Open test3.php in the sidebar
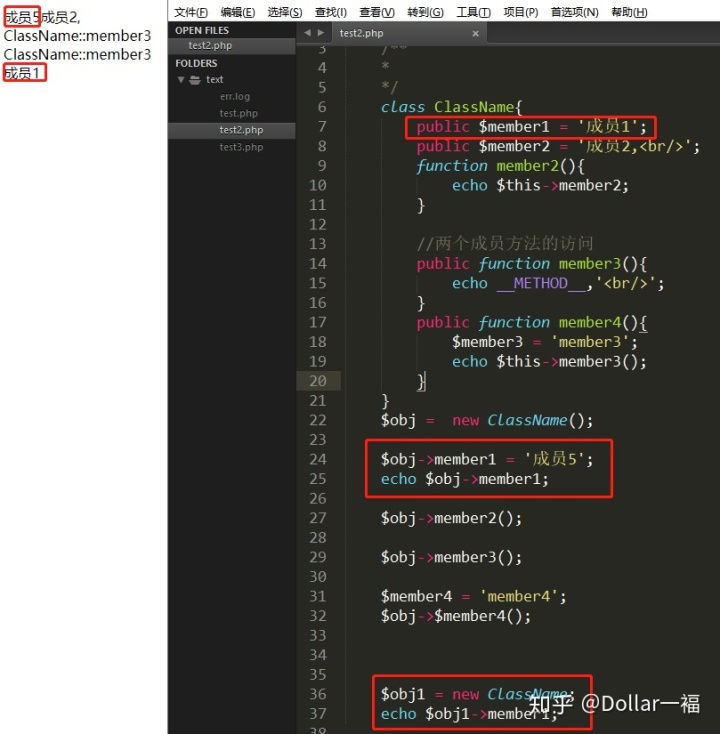 (242, 147)
